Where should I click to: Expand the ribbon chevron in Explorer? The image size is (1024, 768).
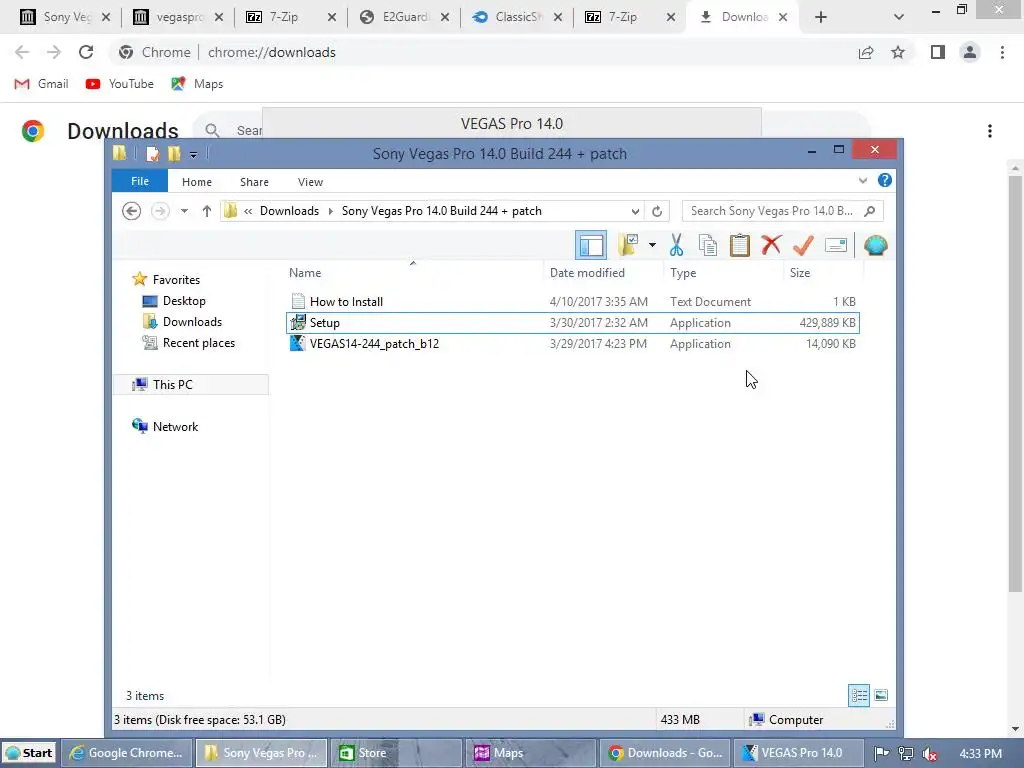point(863,181)
